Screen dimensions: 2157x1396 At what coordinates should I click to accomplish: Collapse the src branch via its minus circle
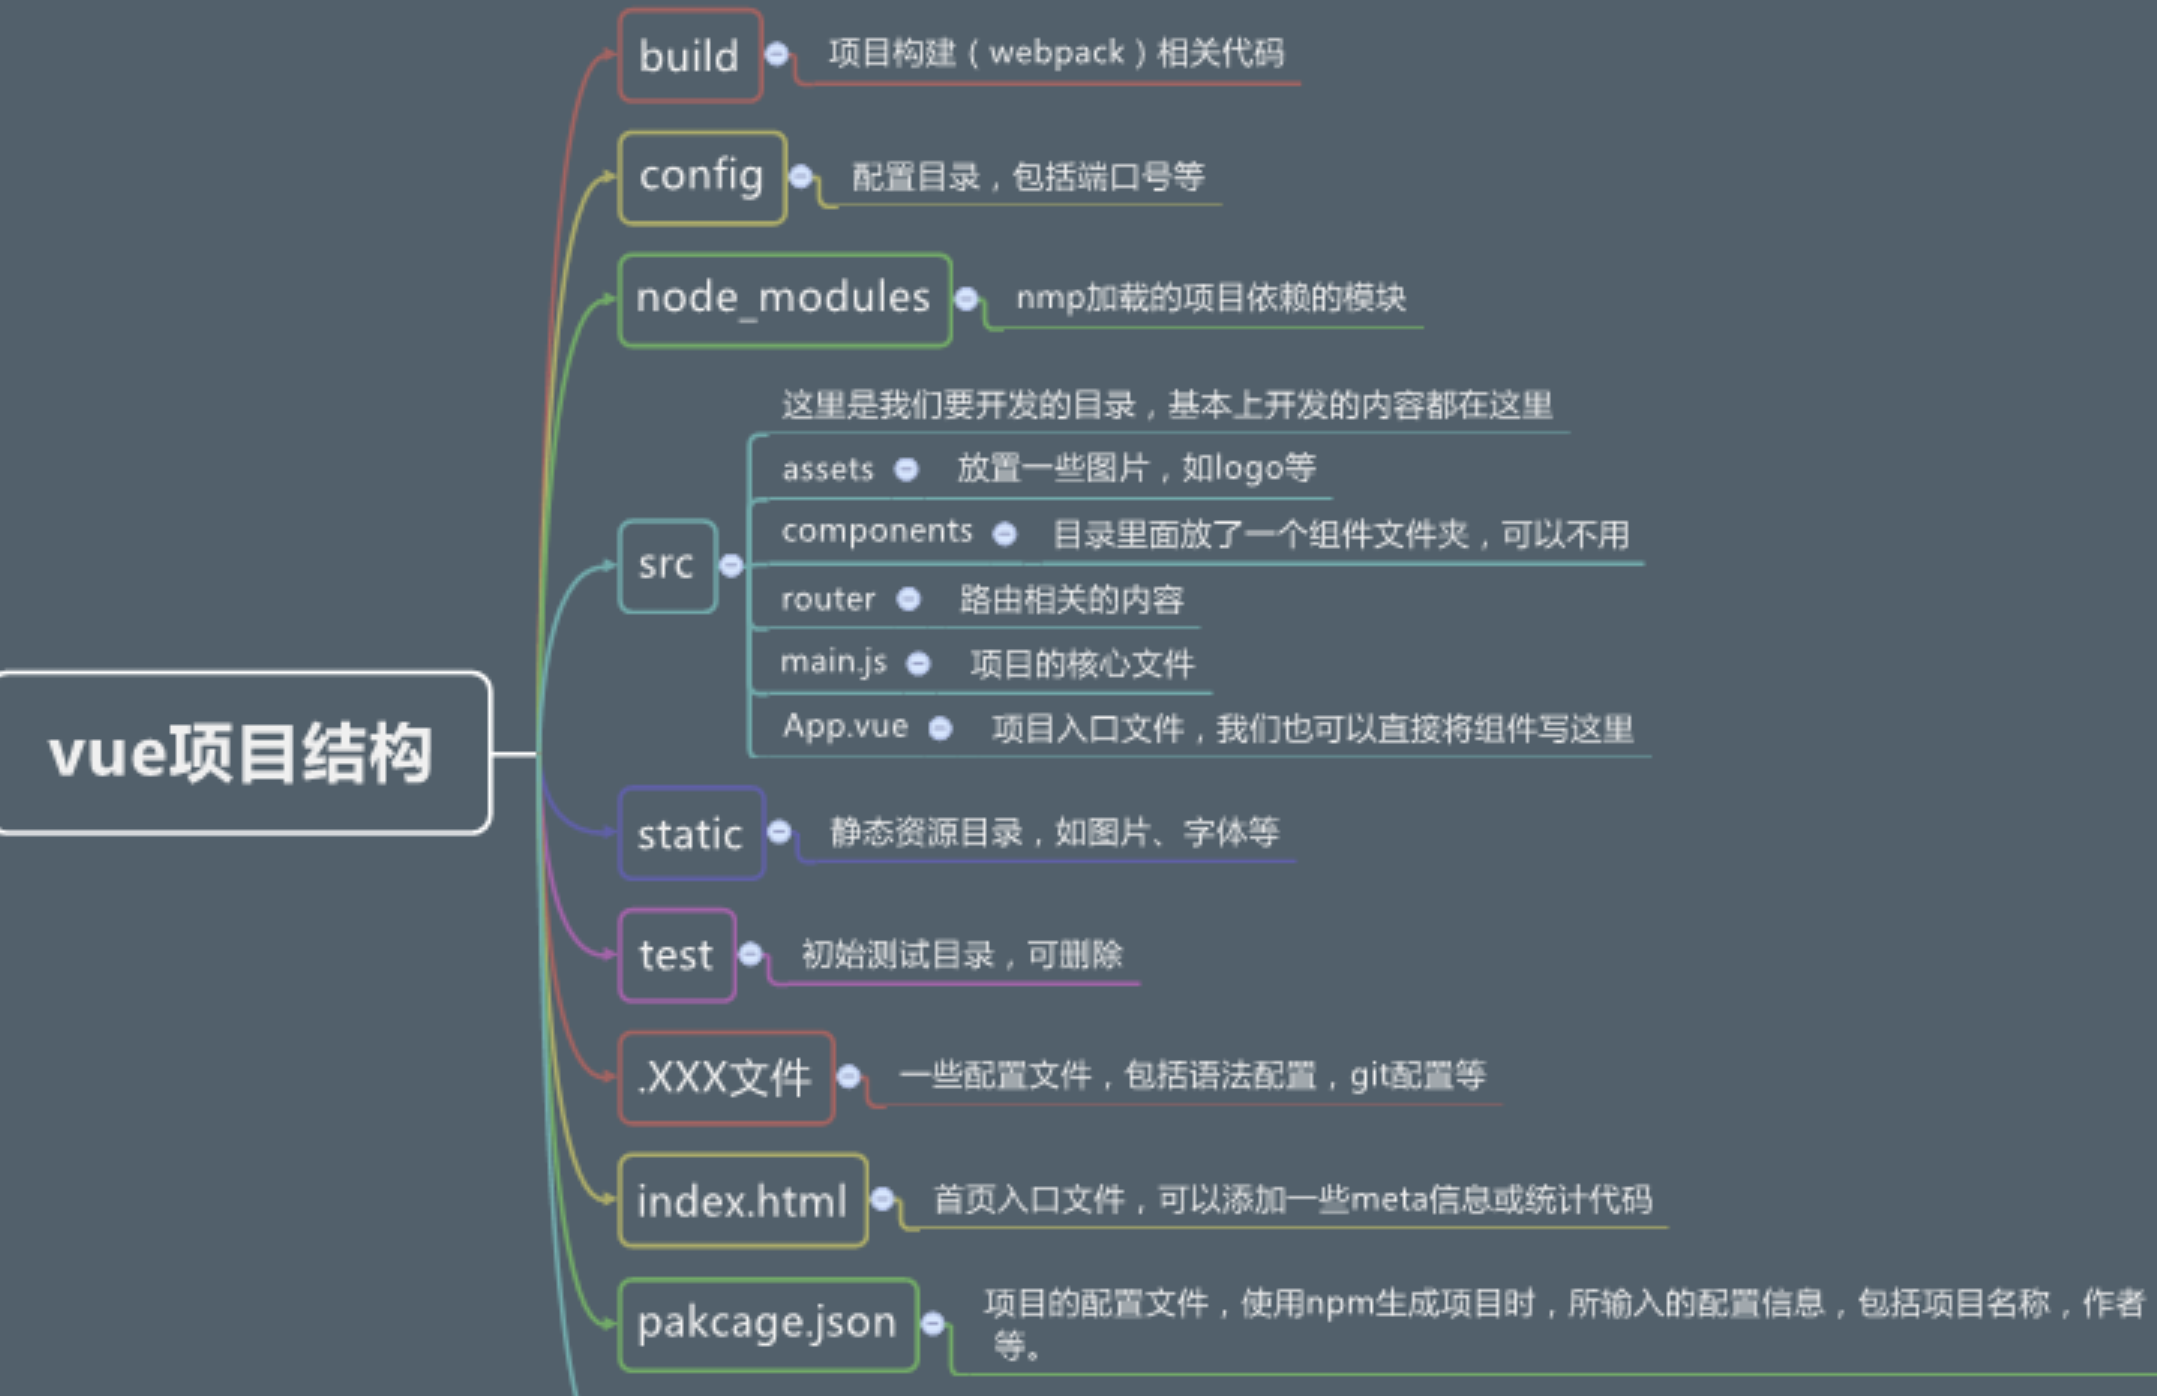(731, 565)
